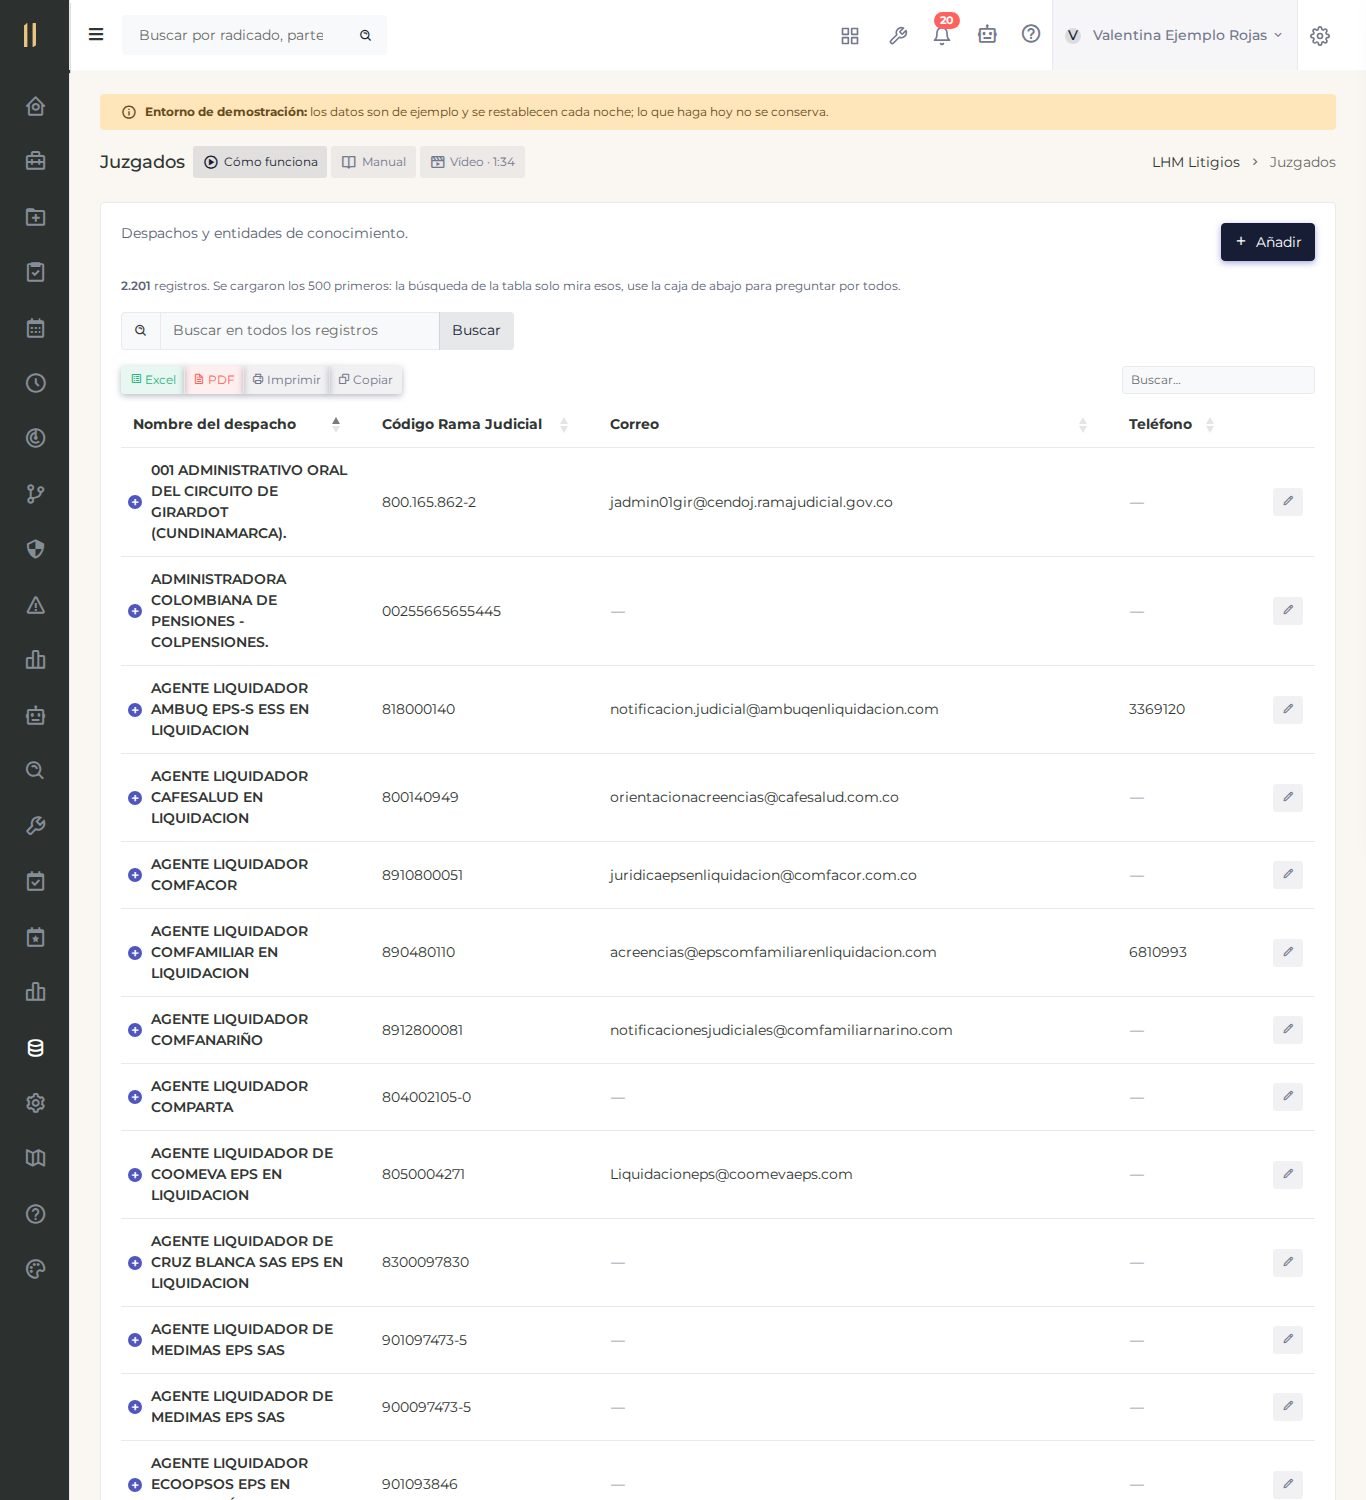Open the database icon in sidebar
The image size is (1366, 1500).
(35, 1048)
